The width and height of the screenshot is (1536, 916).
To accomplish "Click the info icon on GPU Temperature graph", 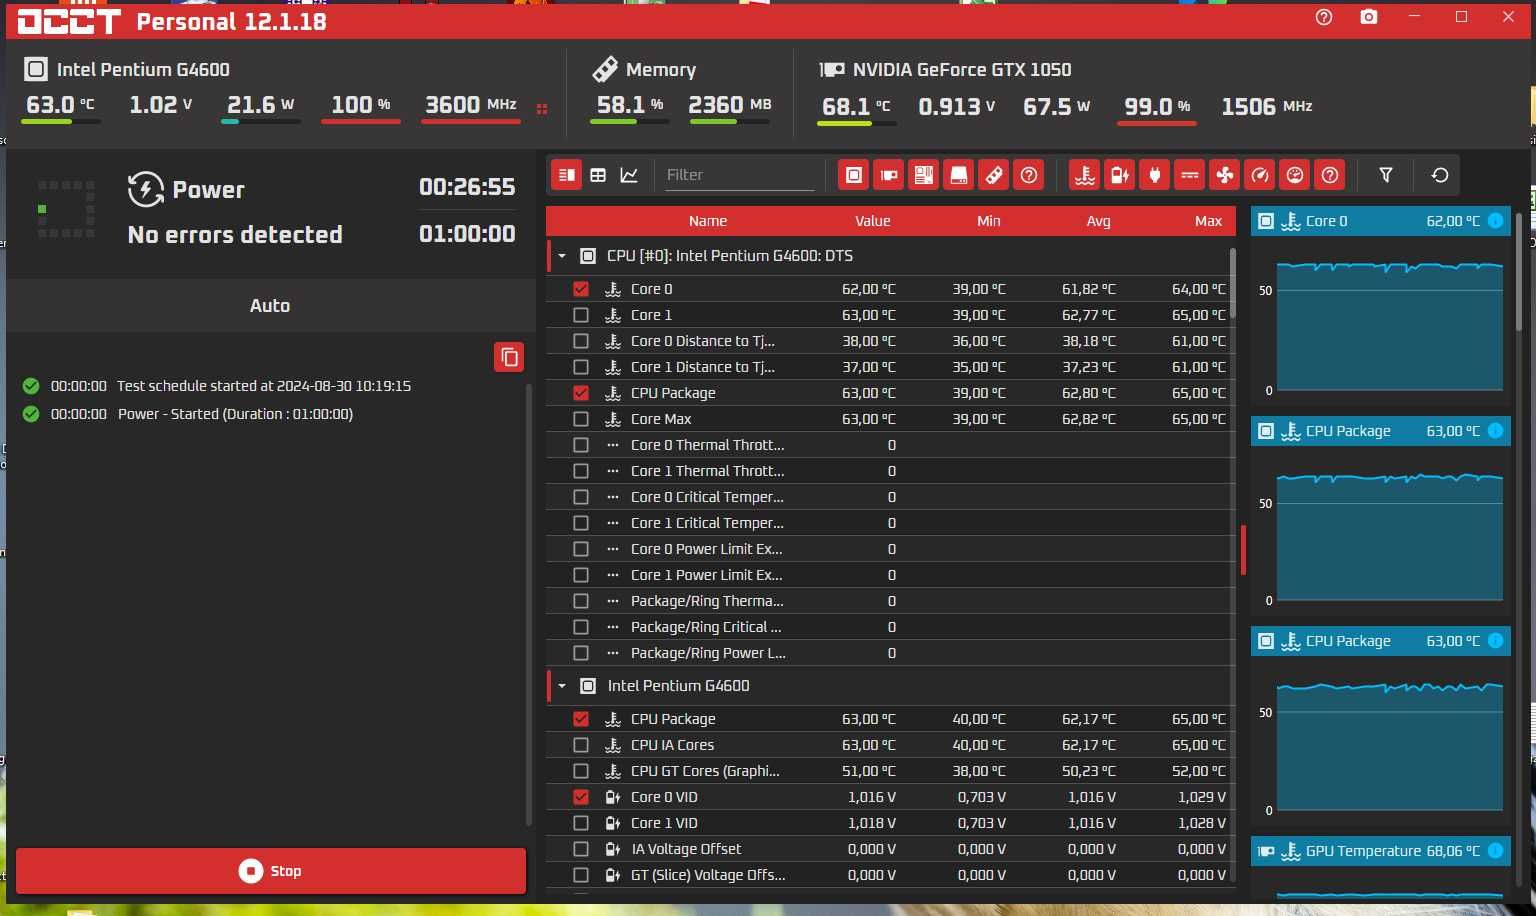I will coord(1495,851).
